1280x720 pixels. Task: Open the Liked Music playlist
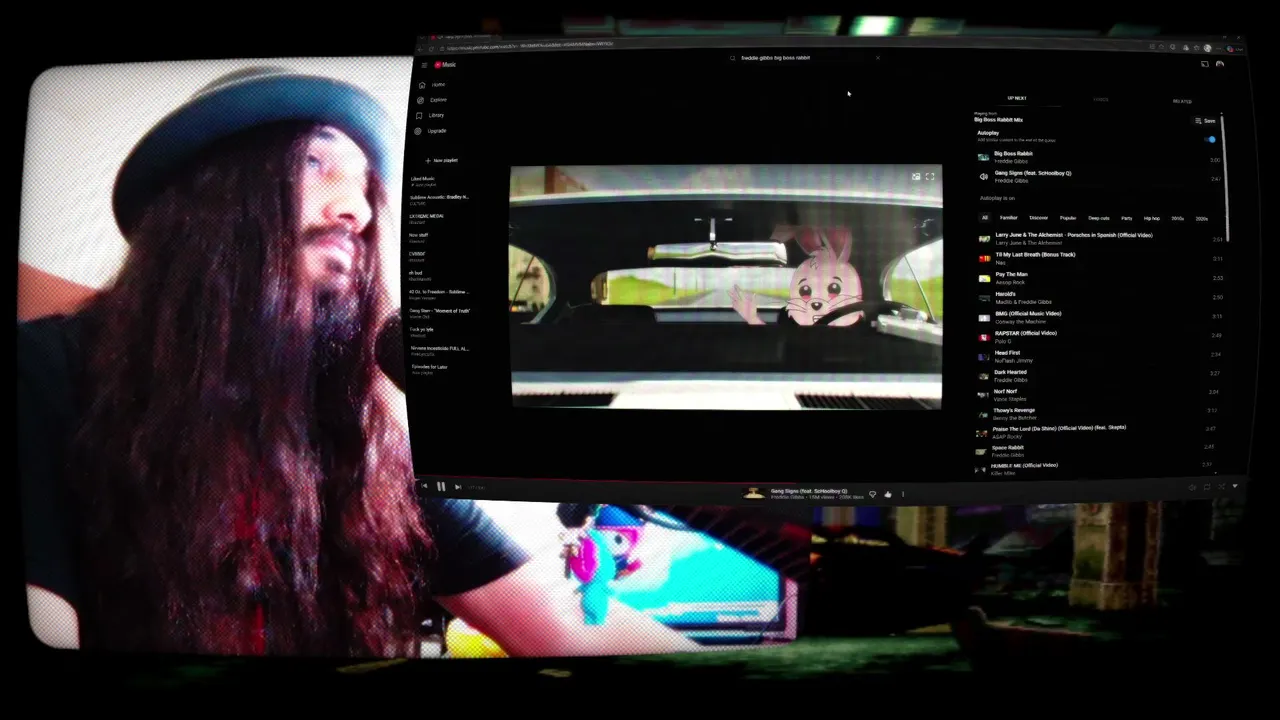pyautogui.click(x=423, y=181)
